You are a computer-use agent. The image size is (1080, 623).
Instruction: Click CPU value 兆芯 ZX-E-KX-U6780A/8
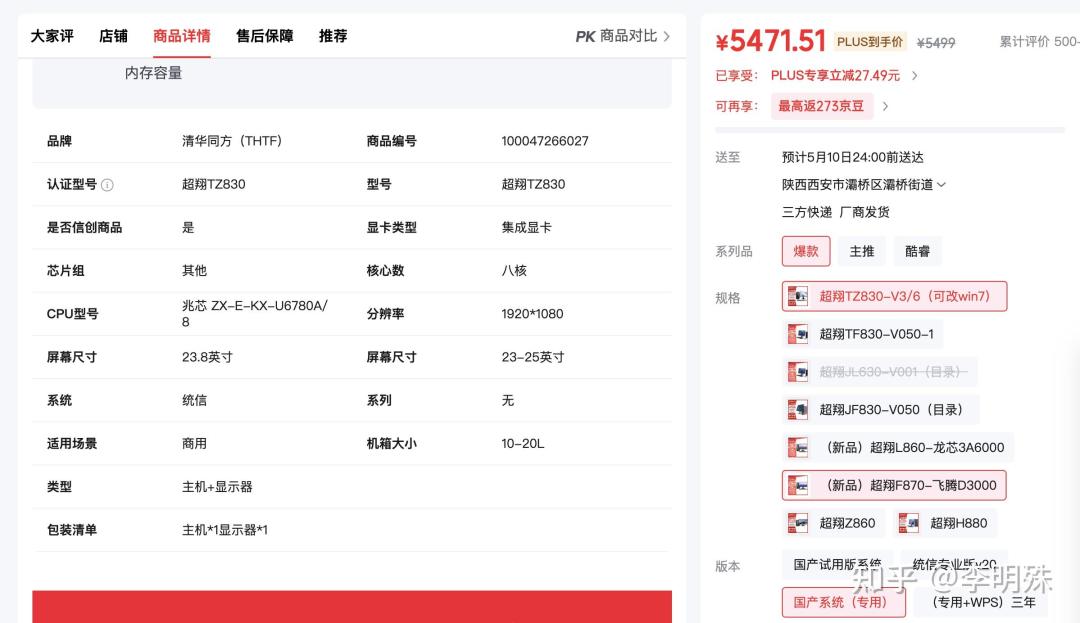[255, 313]
